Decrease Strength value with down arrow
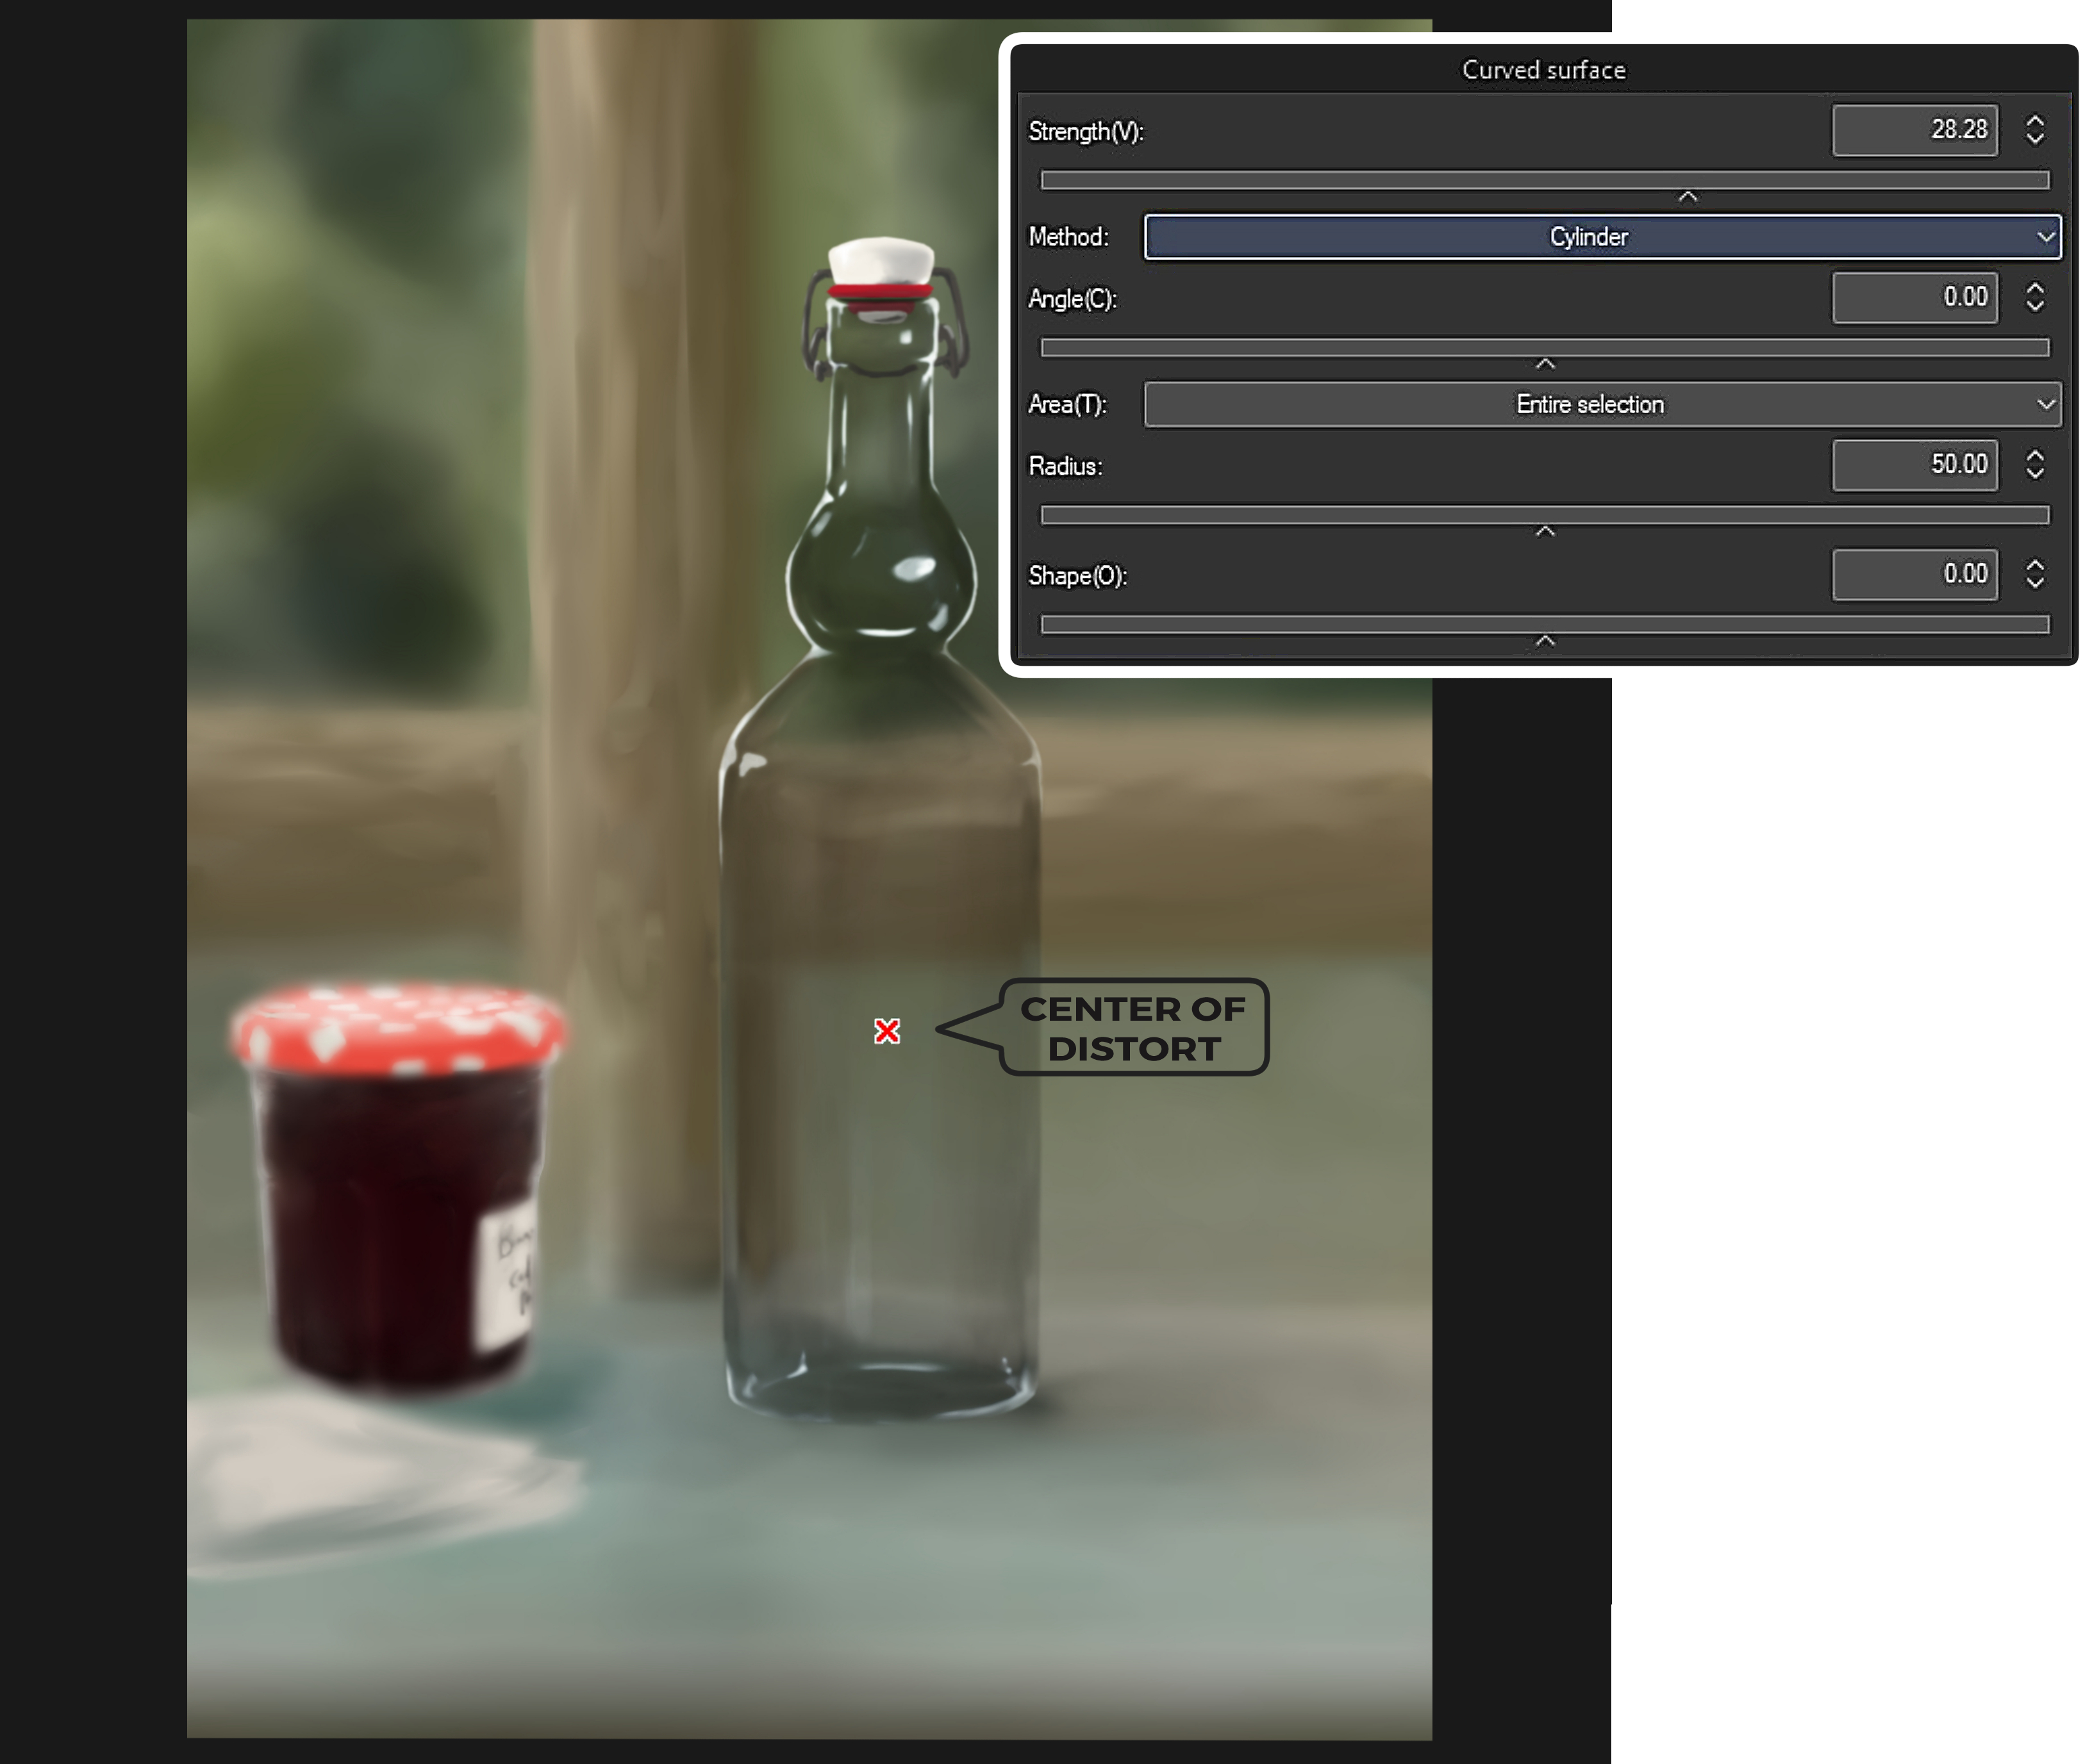Image resolution: width=2083 pixels, height=1764 pixels. pos(2034,139)
